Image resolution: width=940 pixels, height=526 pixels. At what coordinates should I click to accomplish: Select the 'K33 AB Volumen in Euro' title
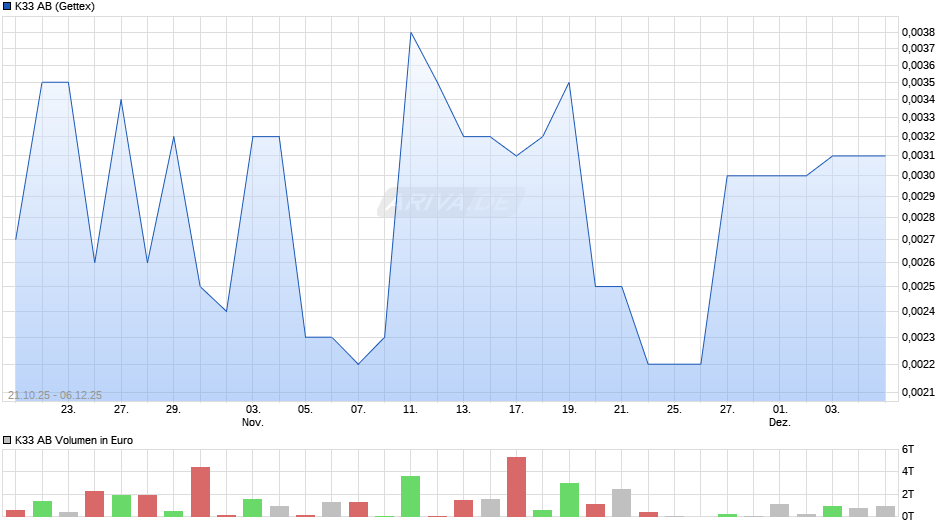coord(74,440)
